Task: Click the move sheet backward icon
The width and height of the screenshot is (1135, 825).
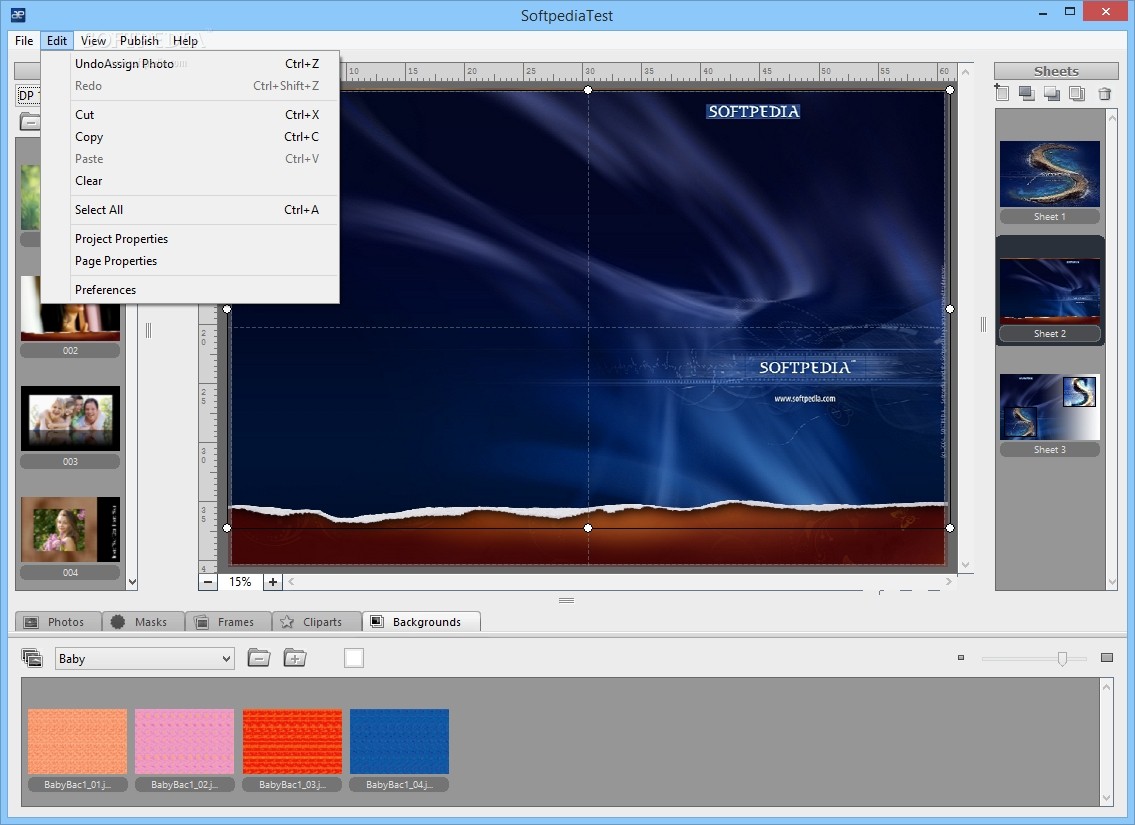Action: point(1052,93)
